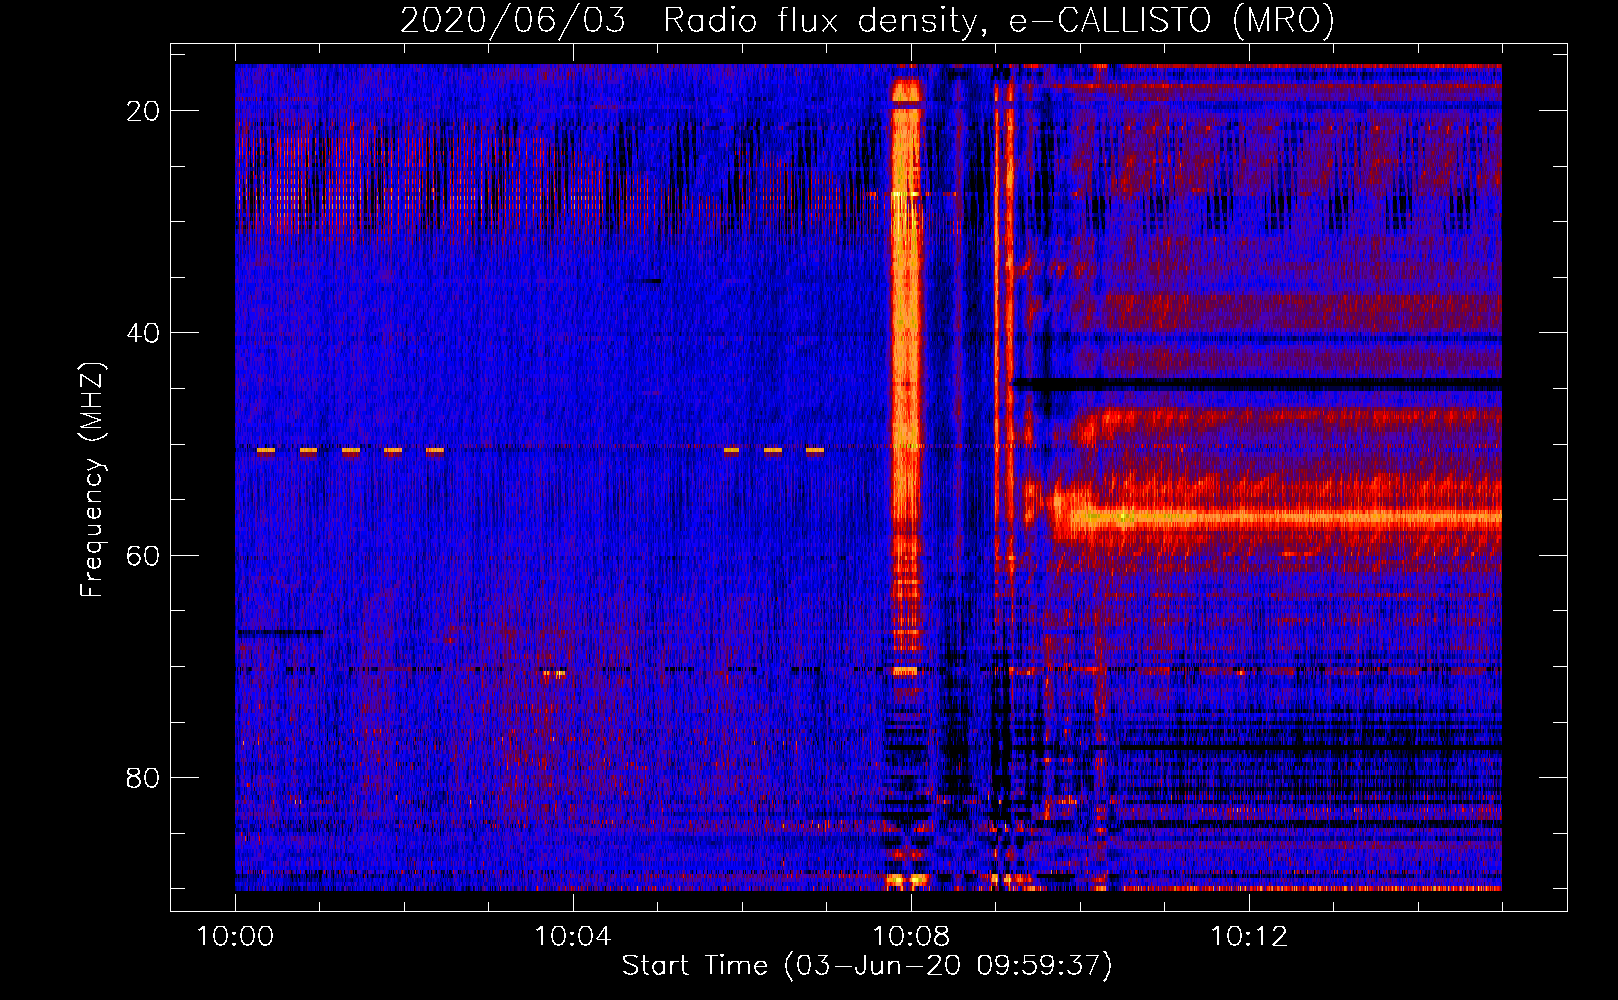This screenshot has width=1618, height=1000.
Task: Click the "Frequency (MHZ)" axis label
Action: point(92,479)
